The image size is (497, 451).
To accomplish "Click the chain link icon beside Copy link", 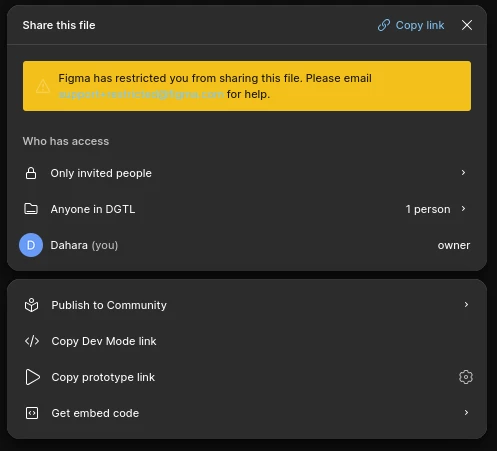I will tap(384, 25).
